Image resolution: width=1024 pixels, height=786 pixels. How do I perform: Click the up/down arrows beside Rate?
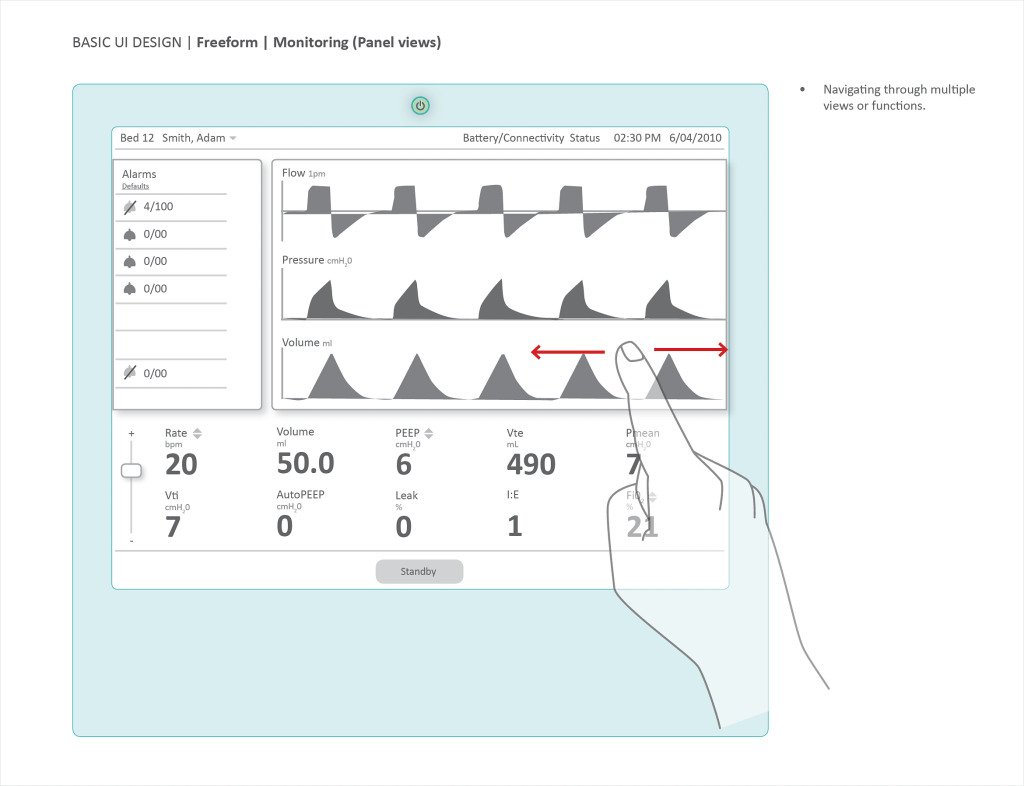pyautogui.click(x=197, y=433)
